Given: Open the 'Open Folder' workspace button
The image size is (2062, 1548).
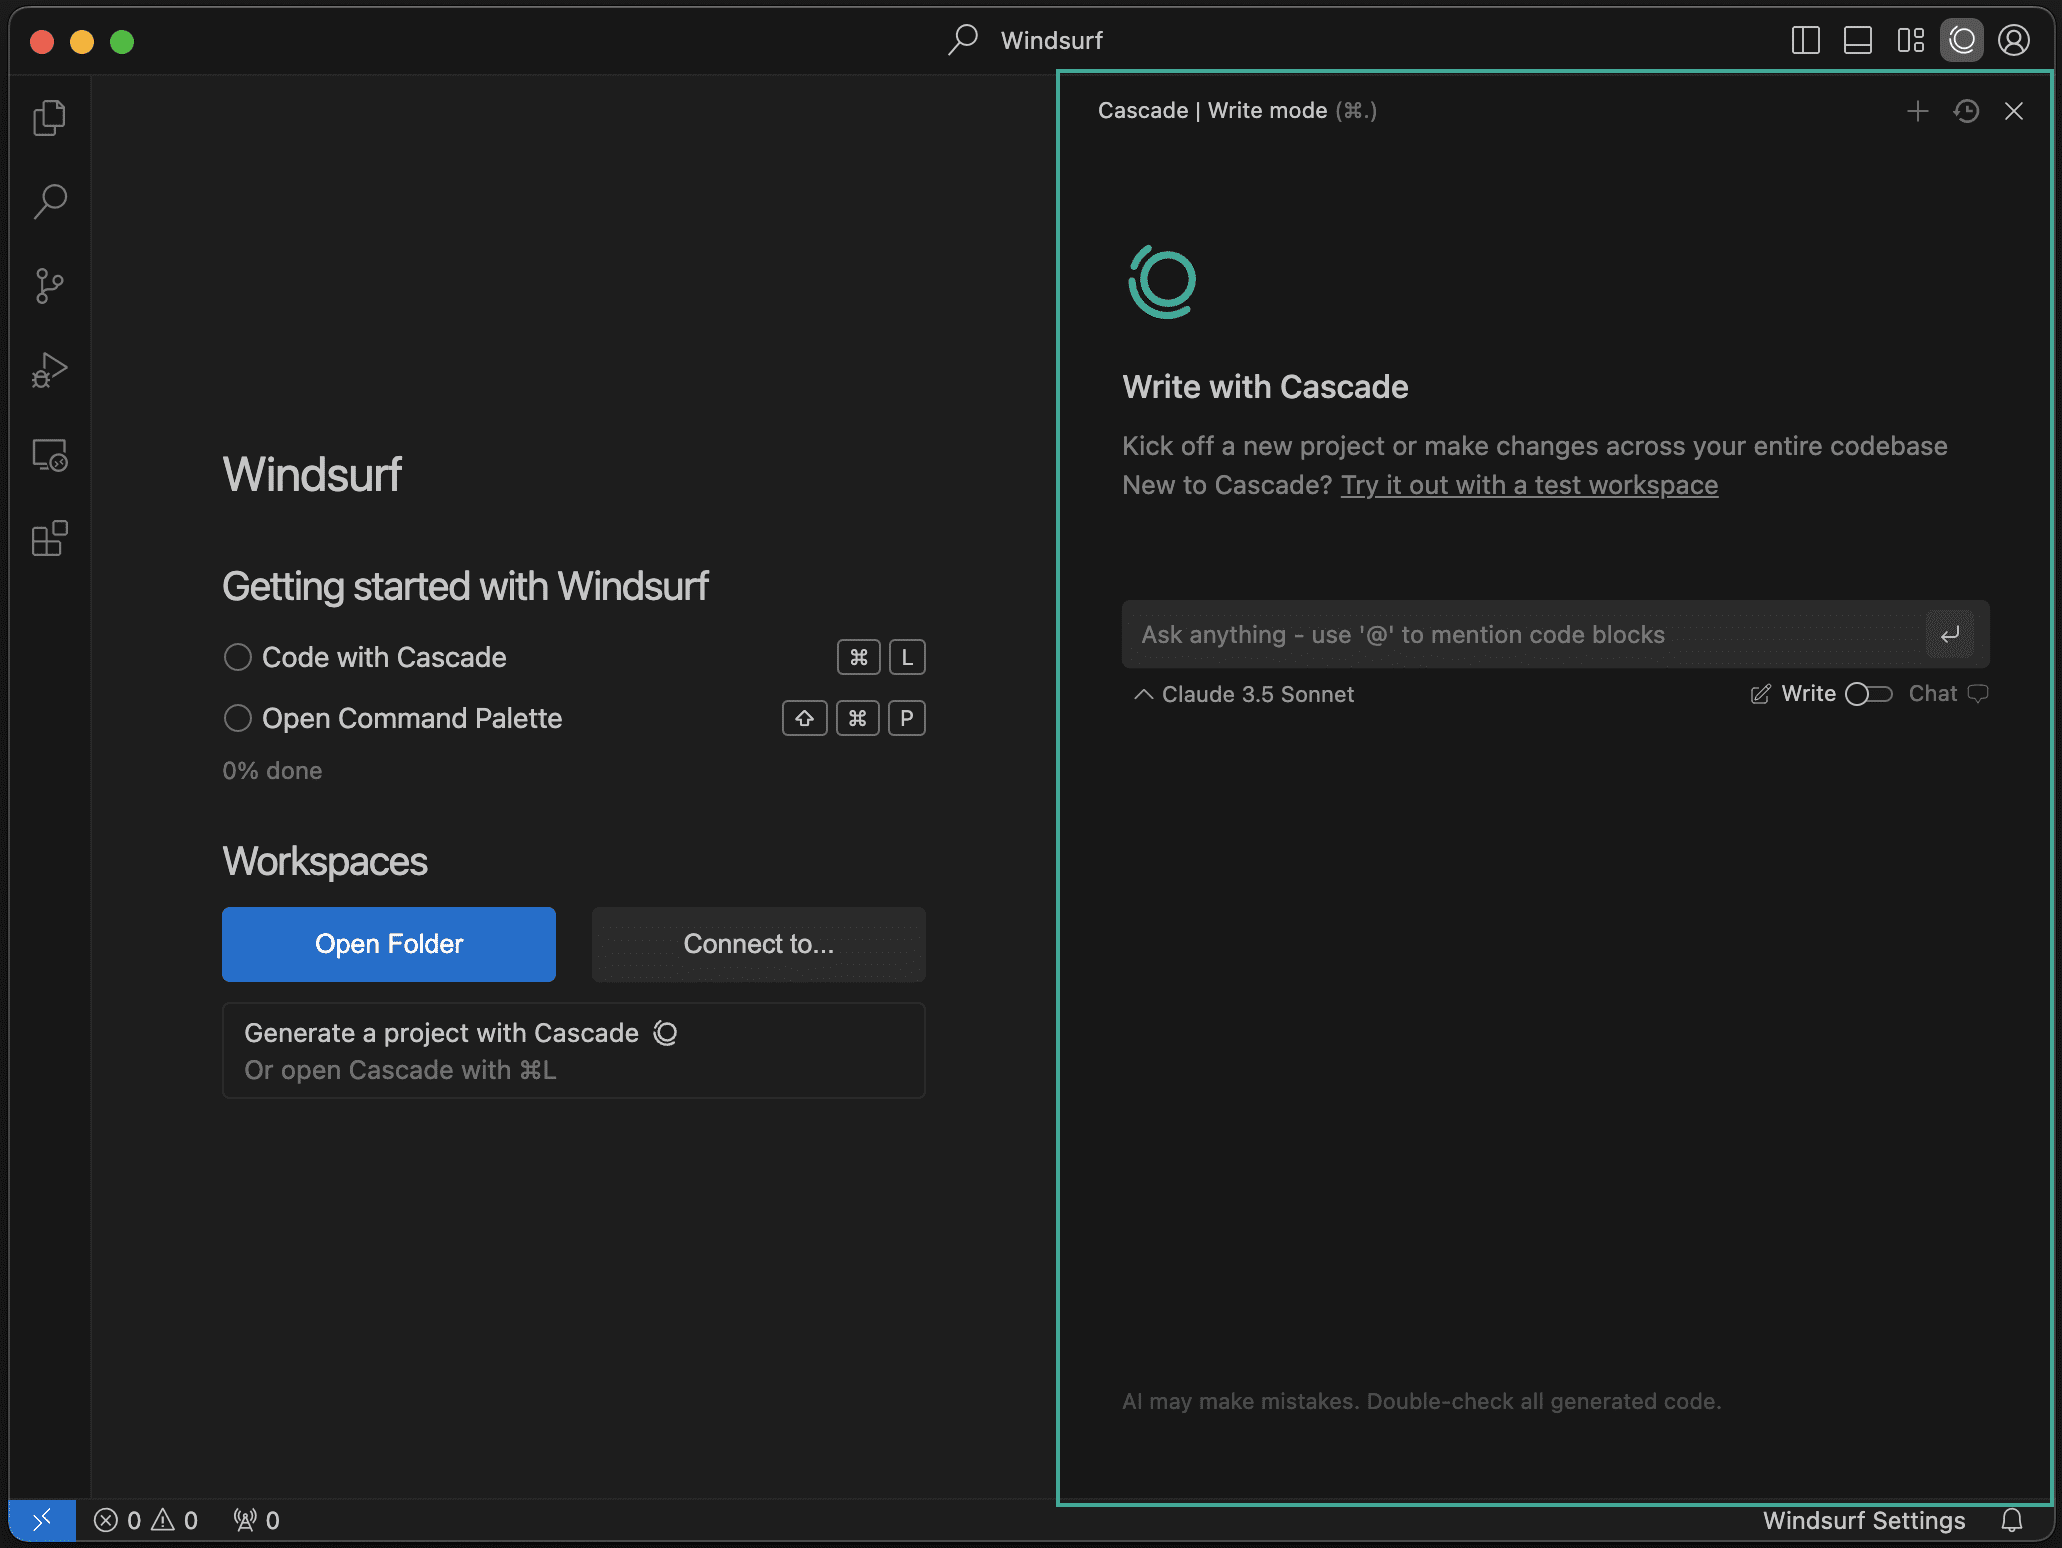Looking at the screenshot, I should coord(389,943).
